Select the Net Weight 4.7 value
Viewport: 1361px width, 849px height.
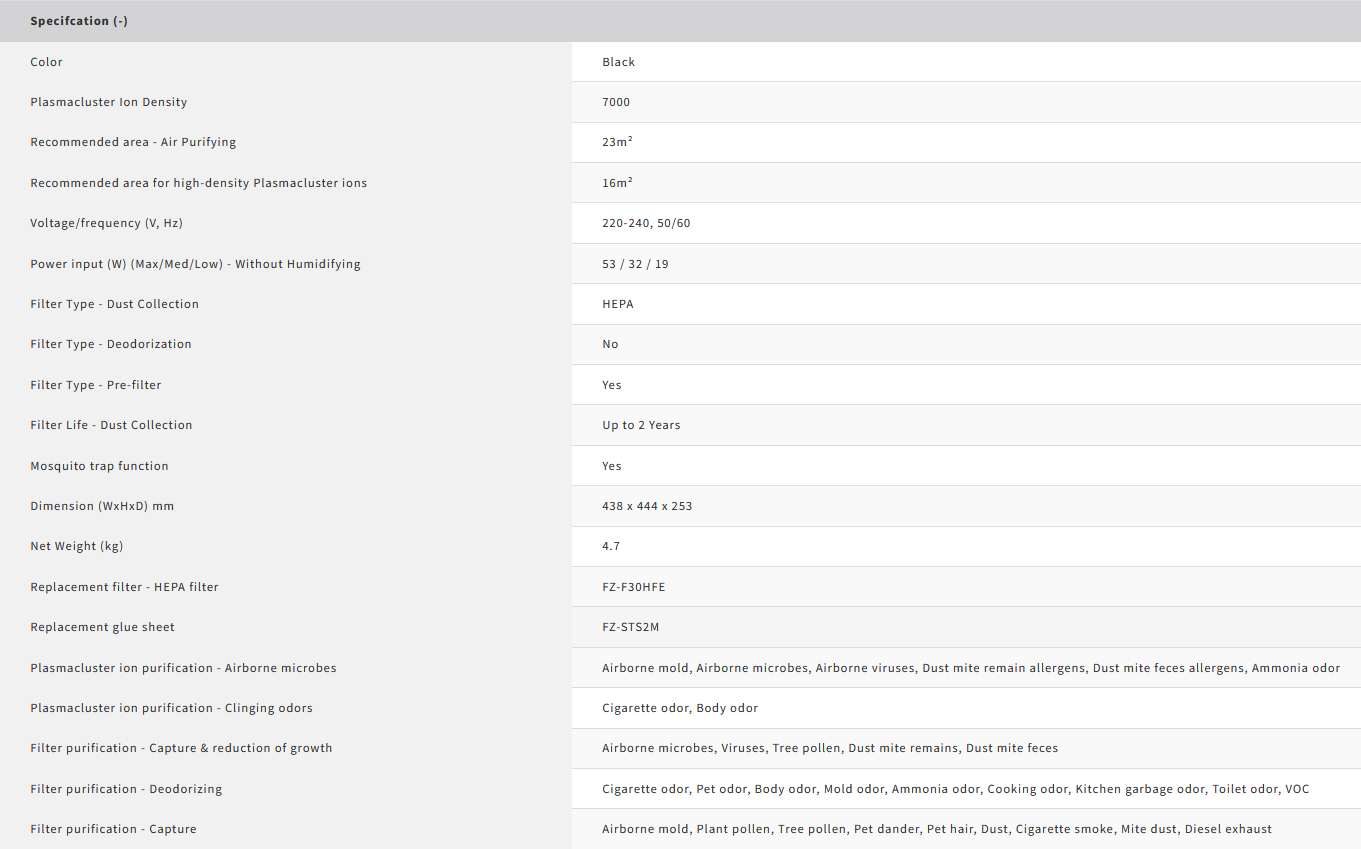pos(611,546)
